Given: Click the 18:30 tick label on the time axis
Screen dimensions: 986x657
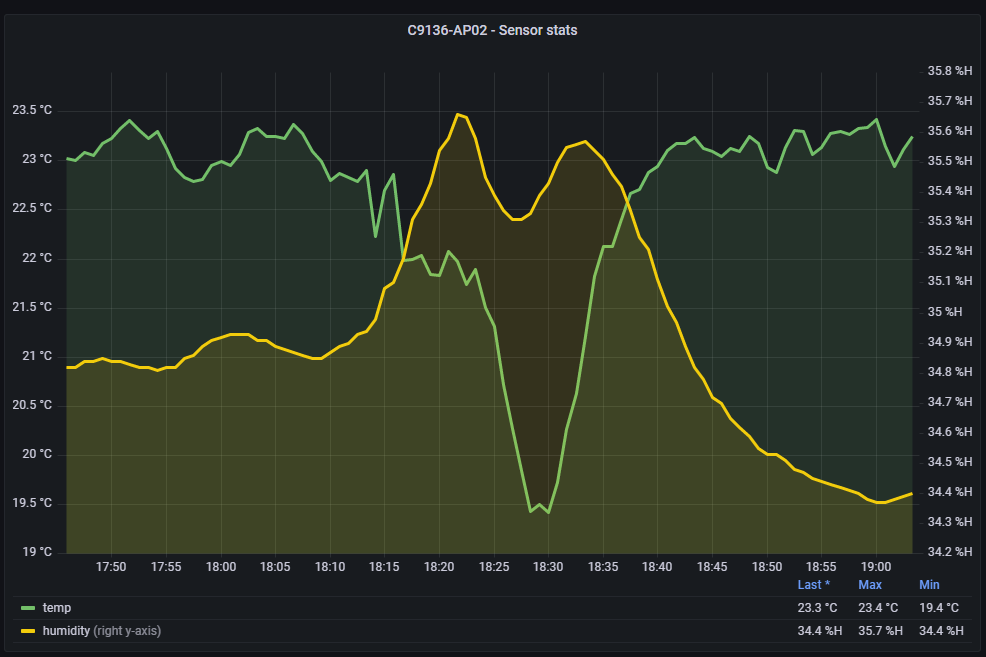Looking at the screenshot, I should [x=548, y=567].
